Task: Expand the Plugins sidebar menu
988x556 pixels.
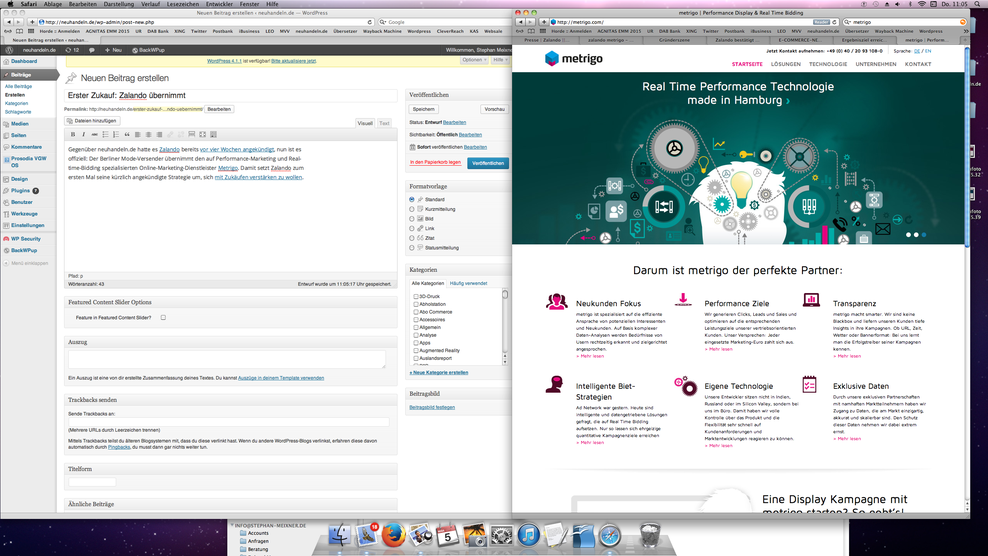Action: click(20, 190)
